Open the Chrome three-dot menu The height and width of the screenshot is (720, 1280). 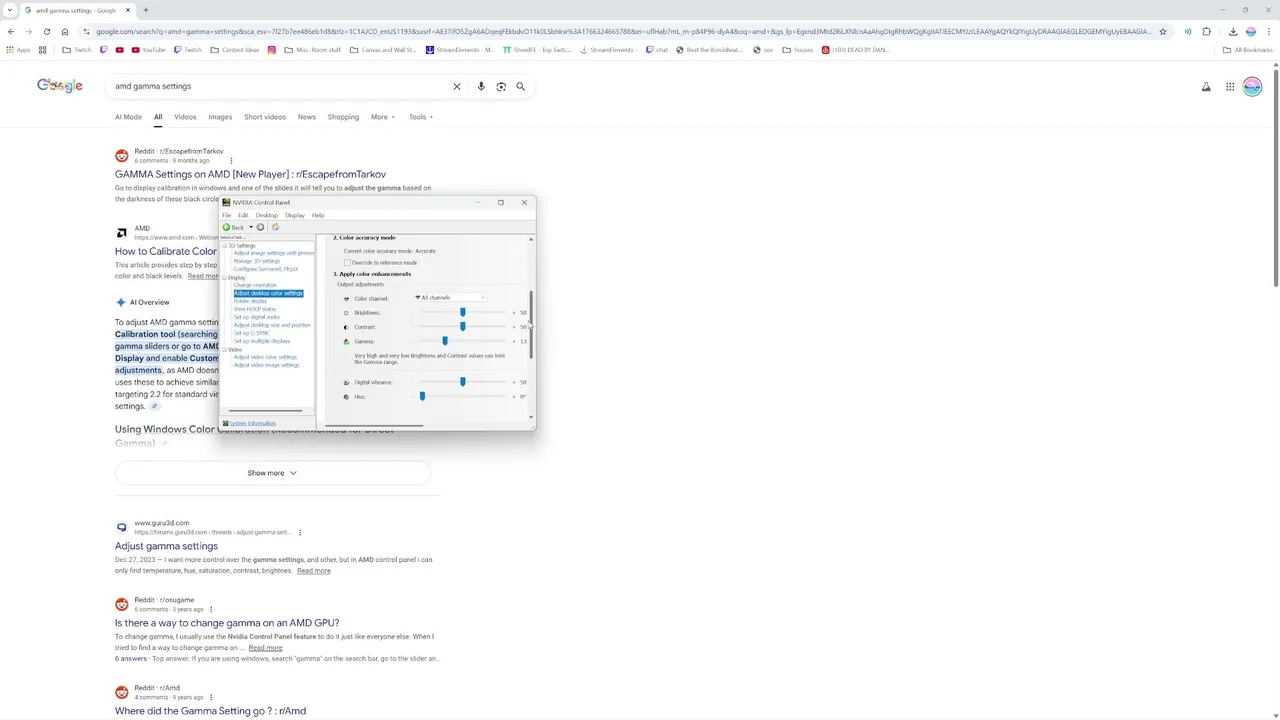click(x=1269, y=31)
